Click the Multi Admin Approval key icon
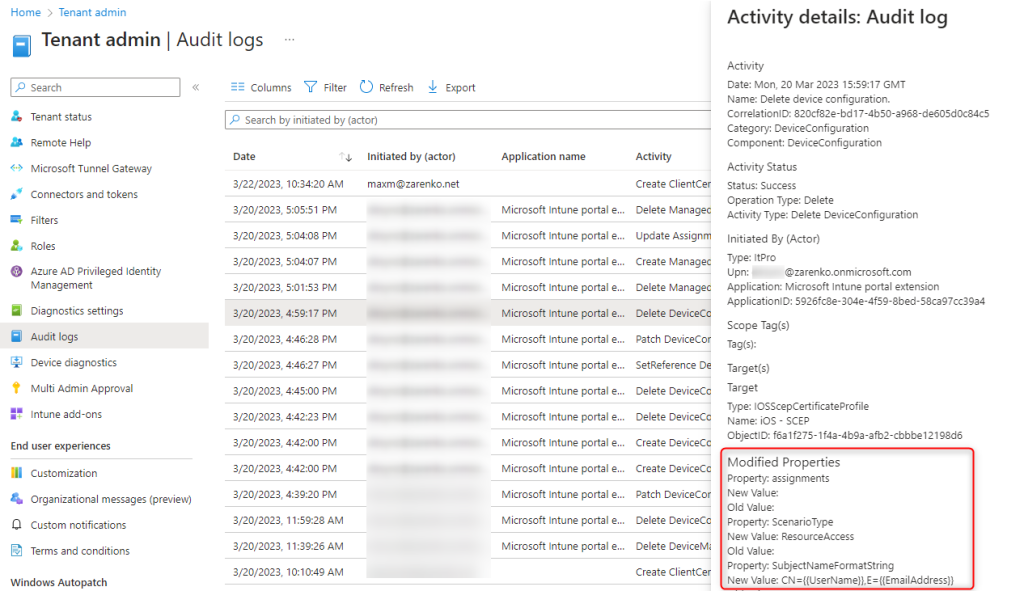The height and width of the screenshot is (591, 1024). click(17, 388)
